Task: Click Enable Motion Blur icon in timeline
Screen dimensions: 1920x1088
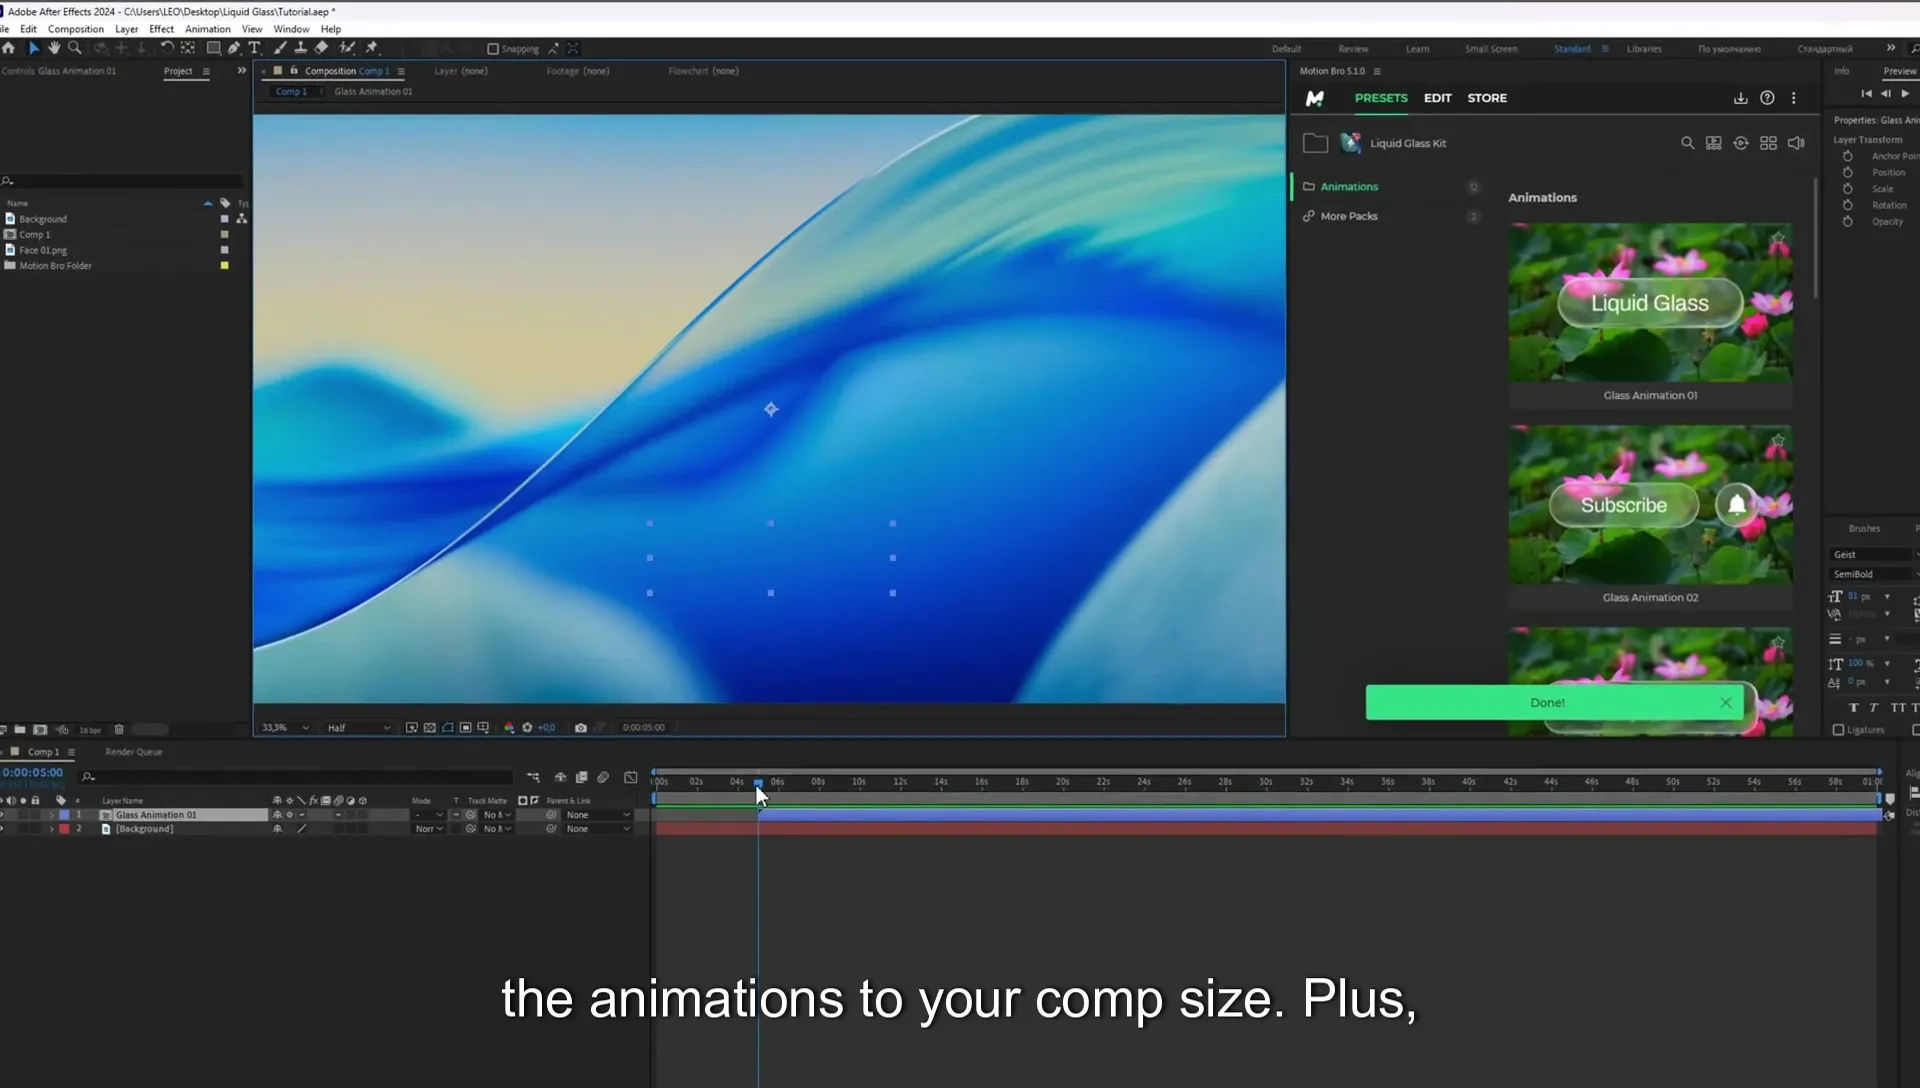Action: 603,777
